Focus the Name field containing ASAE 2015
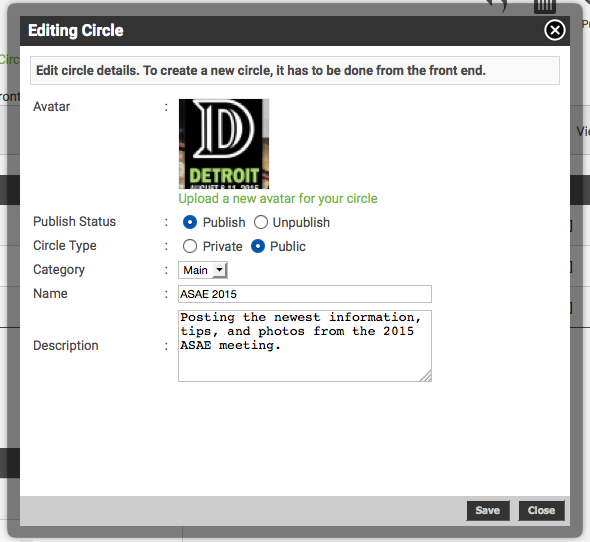The width and height of the screenshot is (590, 542). point(305,294)
